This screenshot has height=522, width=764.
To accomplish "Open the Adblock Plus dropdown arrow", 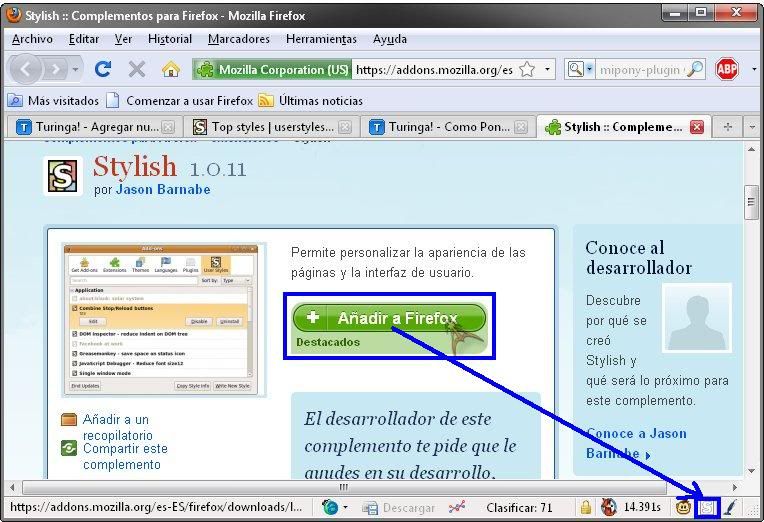I will point(754,69).
